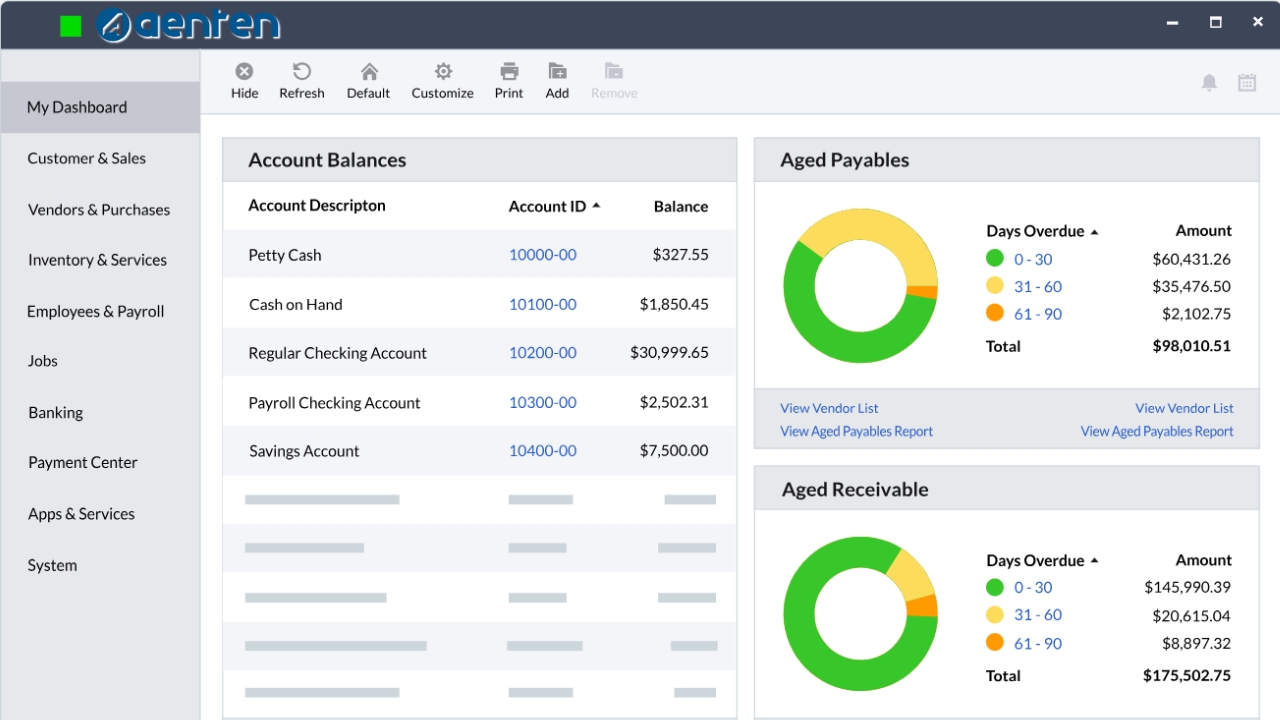
Task: Click the Aged Payables donut chart
Action: tap(861, 286)
